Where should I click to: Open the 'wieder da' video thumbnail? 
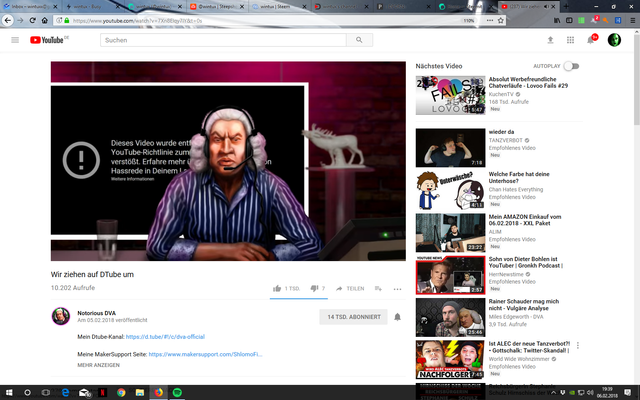[450, 148]
